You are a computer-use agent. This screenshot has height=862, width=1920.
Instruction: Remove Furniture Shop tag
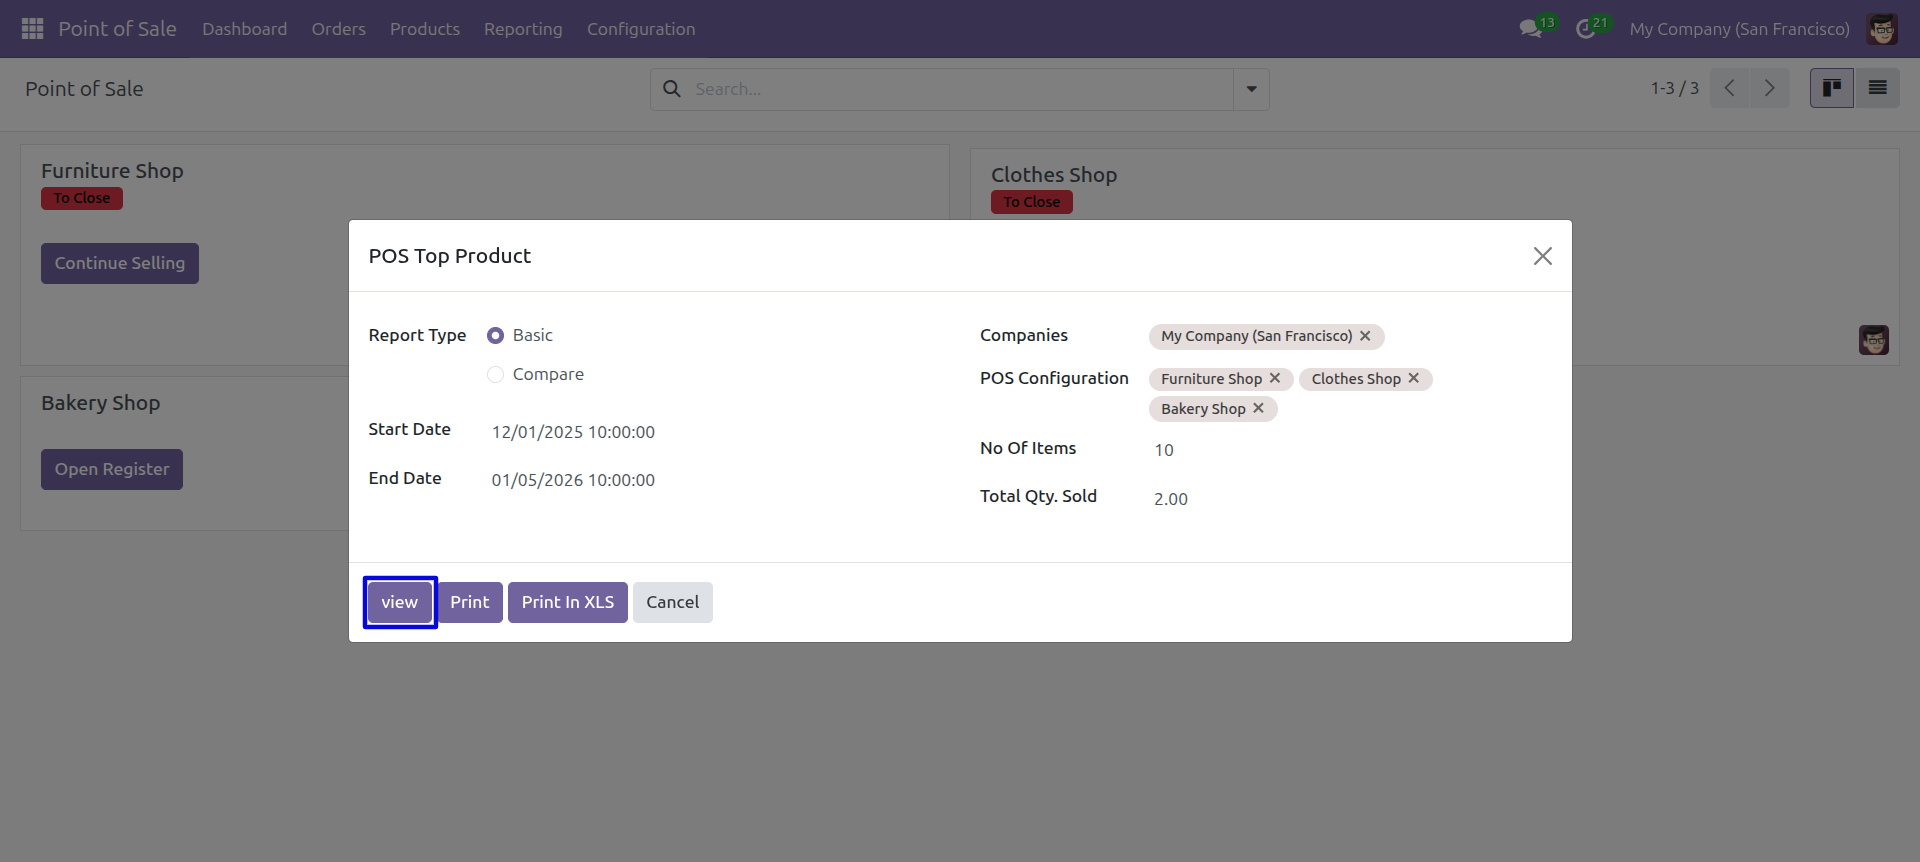click(x=1275, y=378)
